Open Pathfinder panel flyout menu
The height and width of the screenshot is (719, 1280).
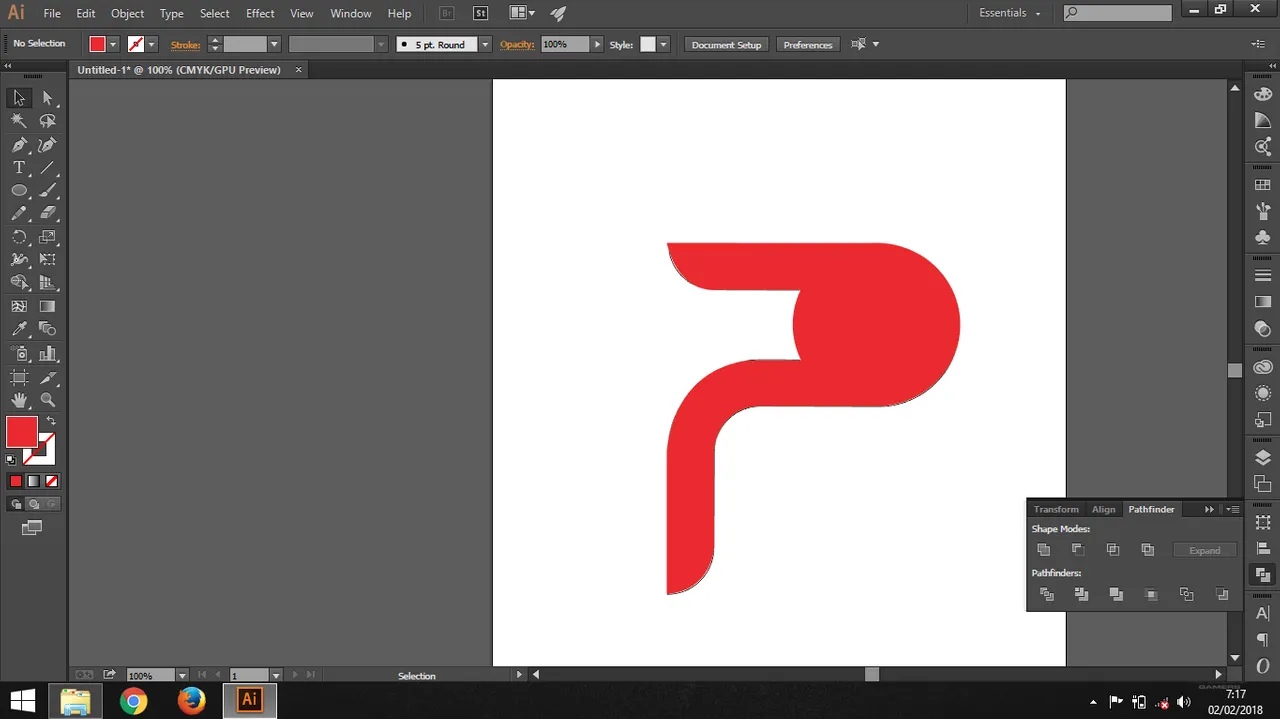click(1233, 509)
